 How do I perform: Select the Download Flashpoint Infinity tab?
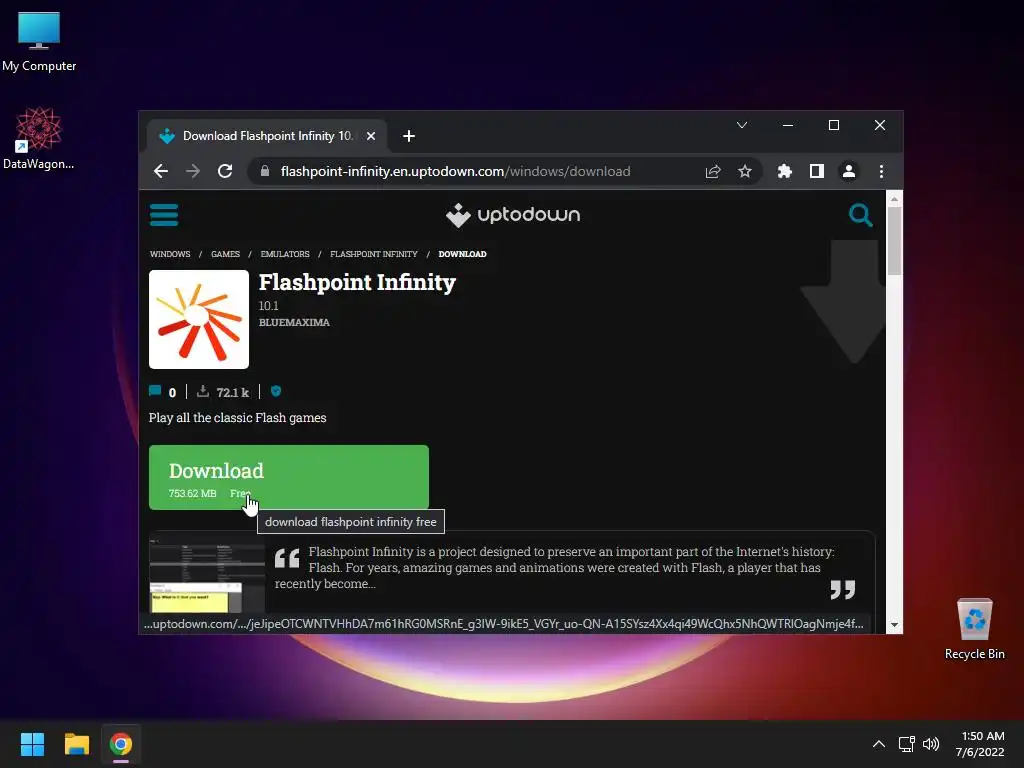(x=266, y=136)
